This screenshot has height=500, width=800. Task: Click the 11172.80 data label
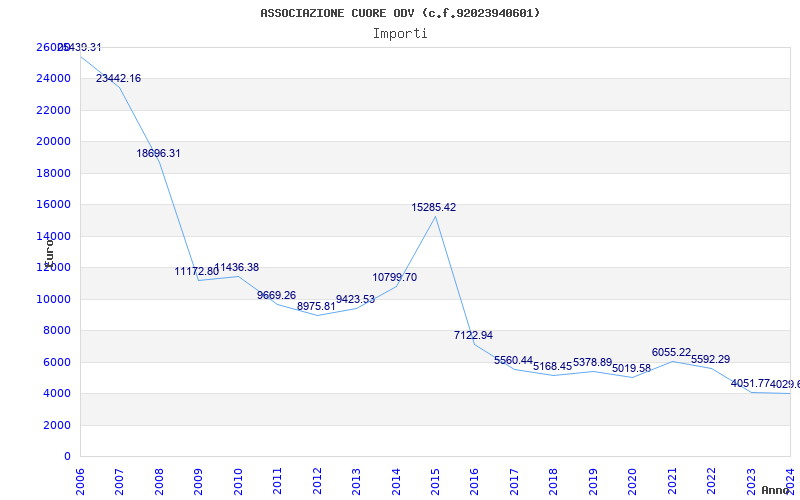point(197,271)
